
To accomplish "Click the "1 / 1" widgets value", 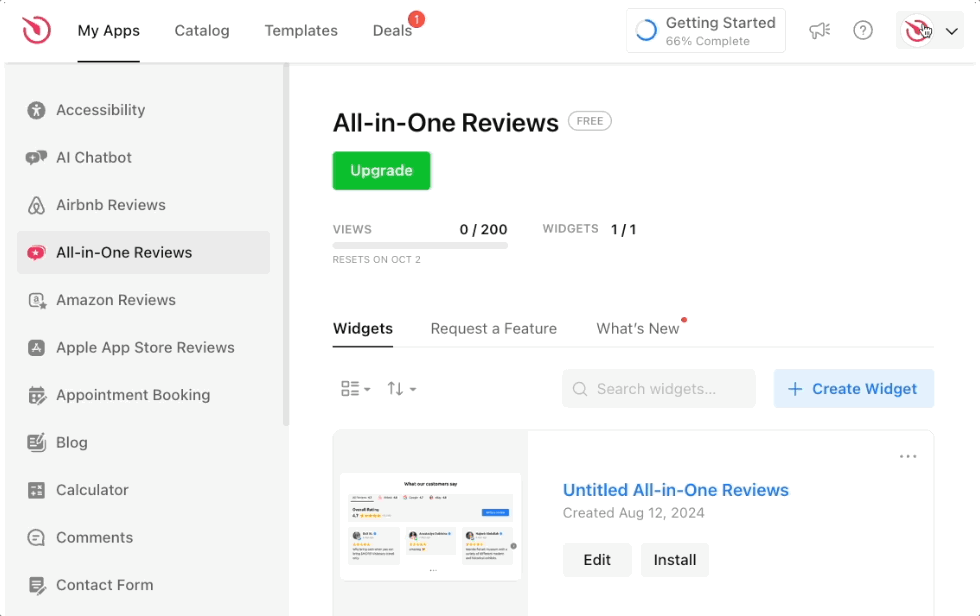I will tap(623, 230).
